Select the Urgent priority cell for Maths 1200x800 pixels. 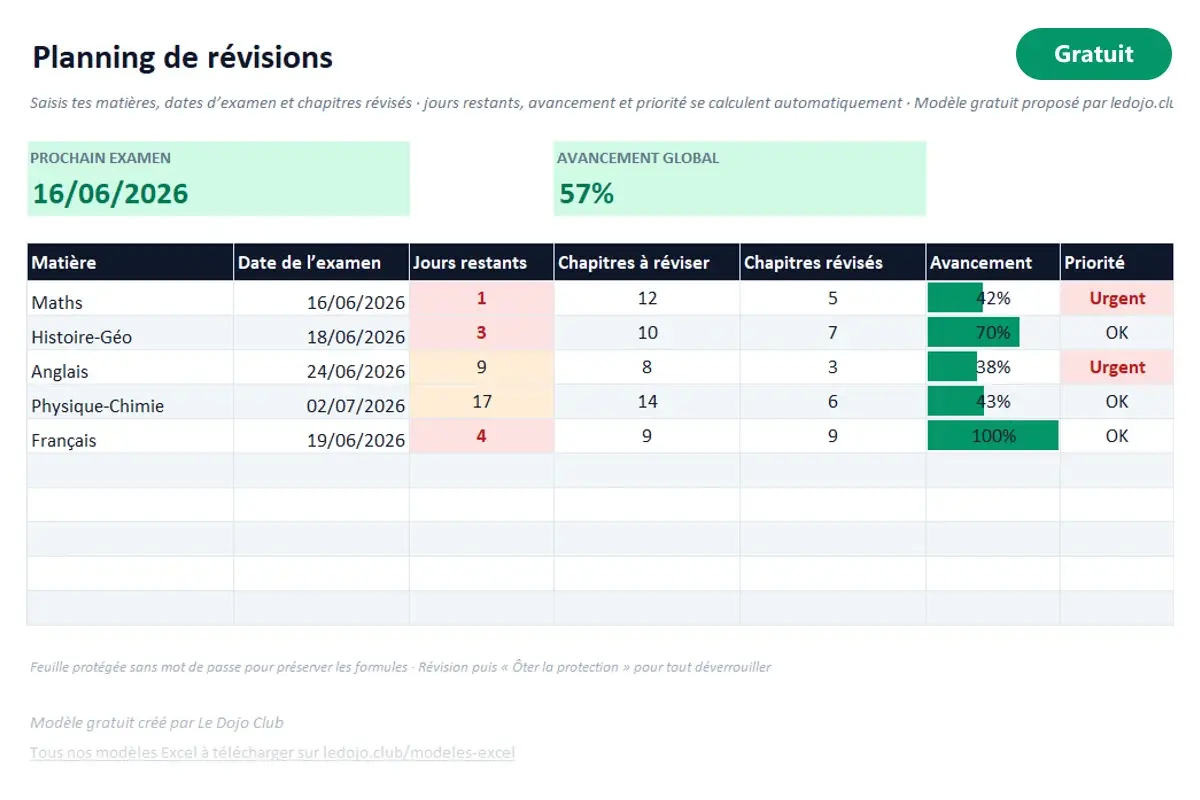pos(1117,299)
